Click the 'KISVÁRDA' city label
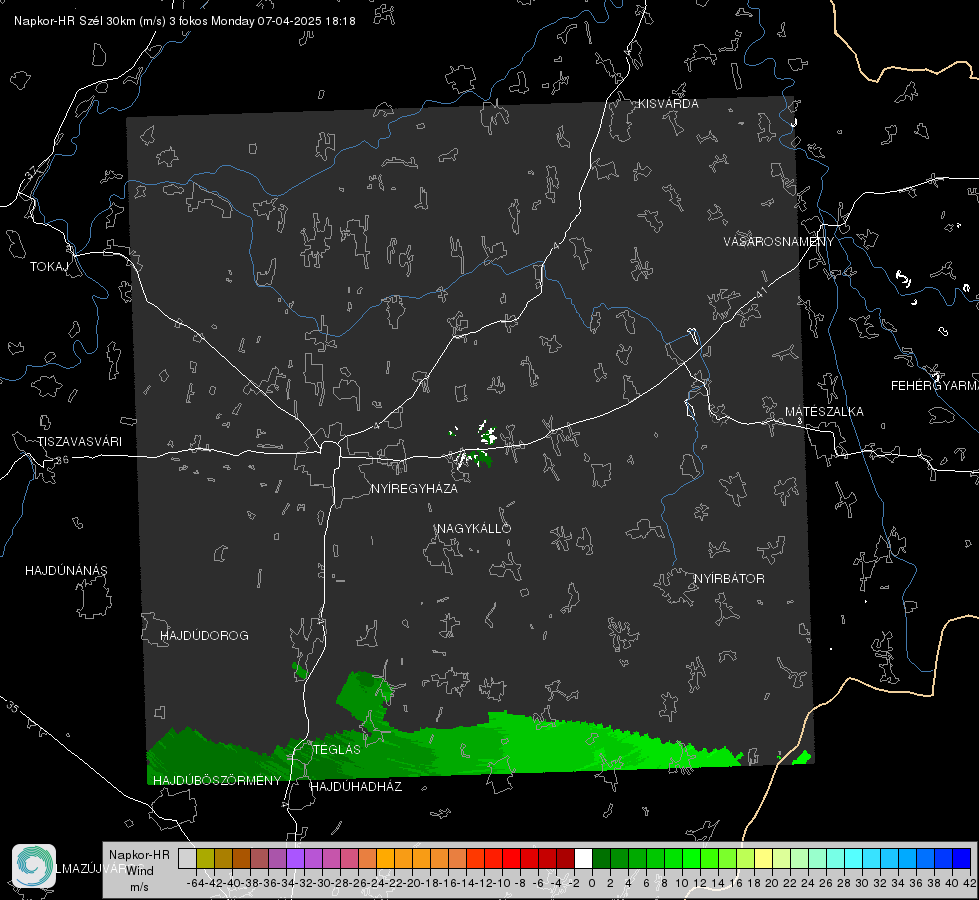 [x=668, y=104]
